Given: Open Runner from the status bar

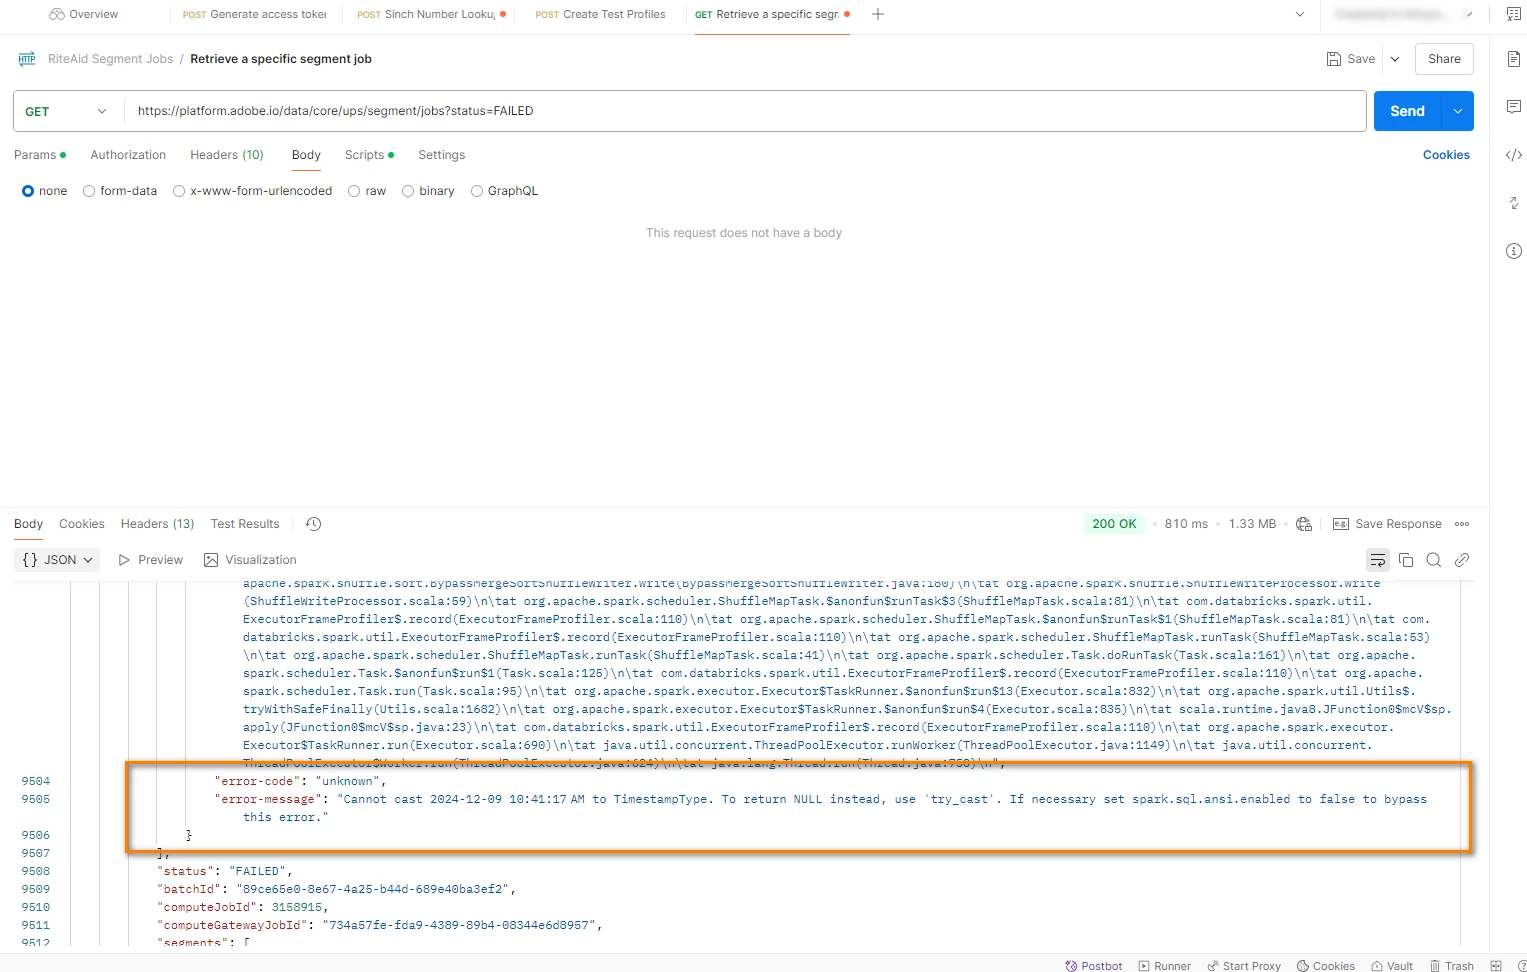Looking at the screenshot, I should point(1164,966).
